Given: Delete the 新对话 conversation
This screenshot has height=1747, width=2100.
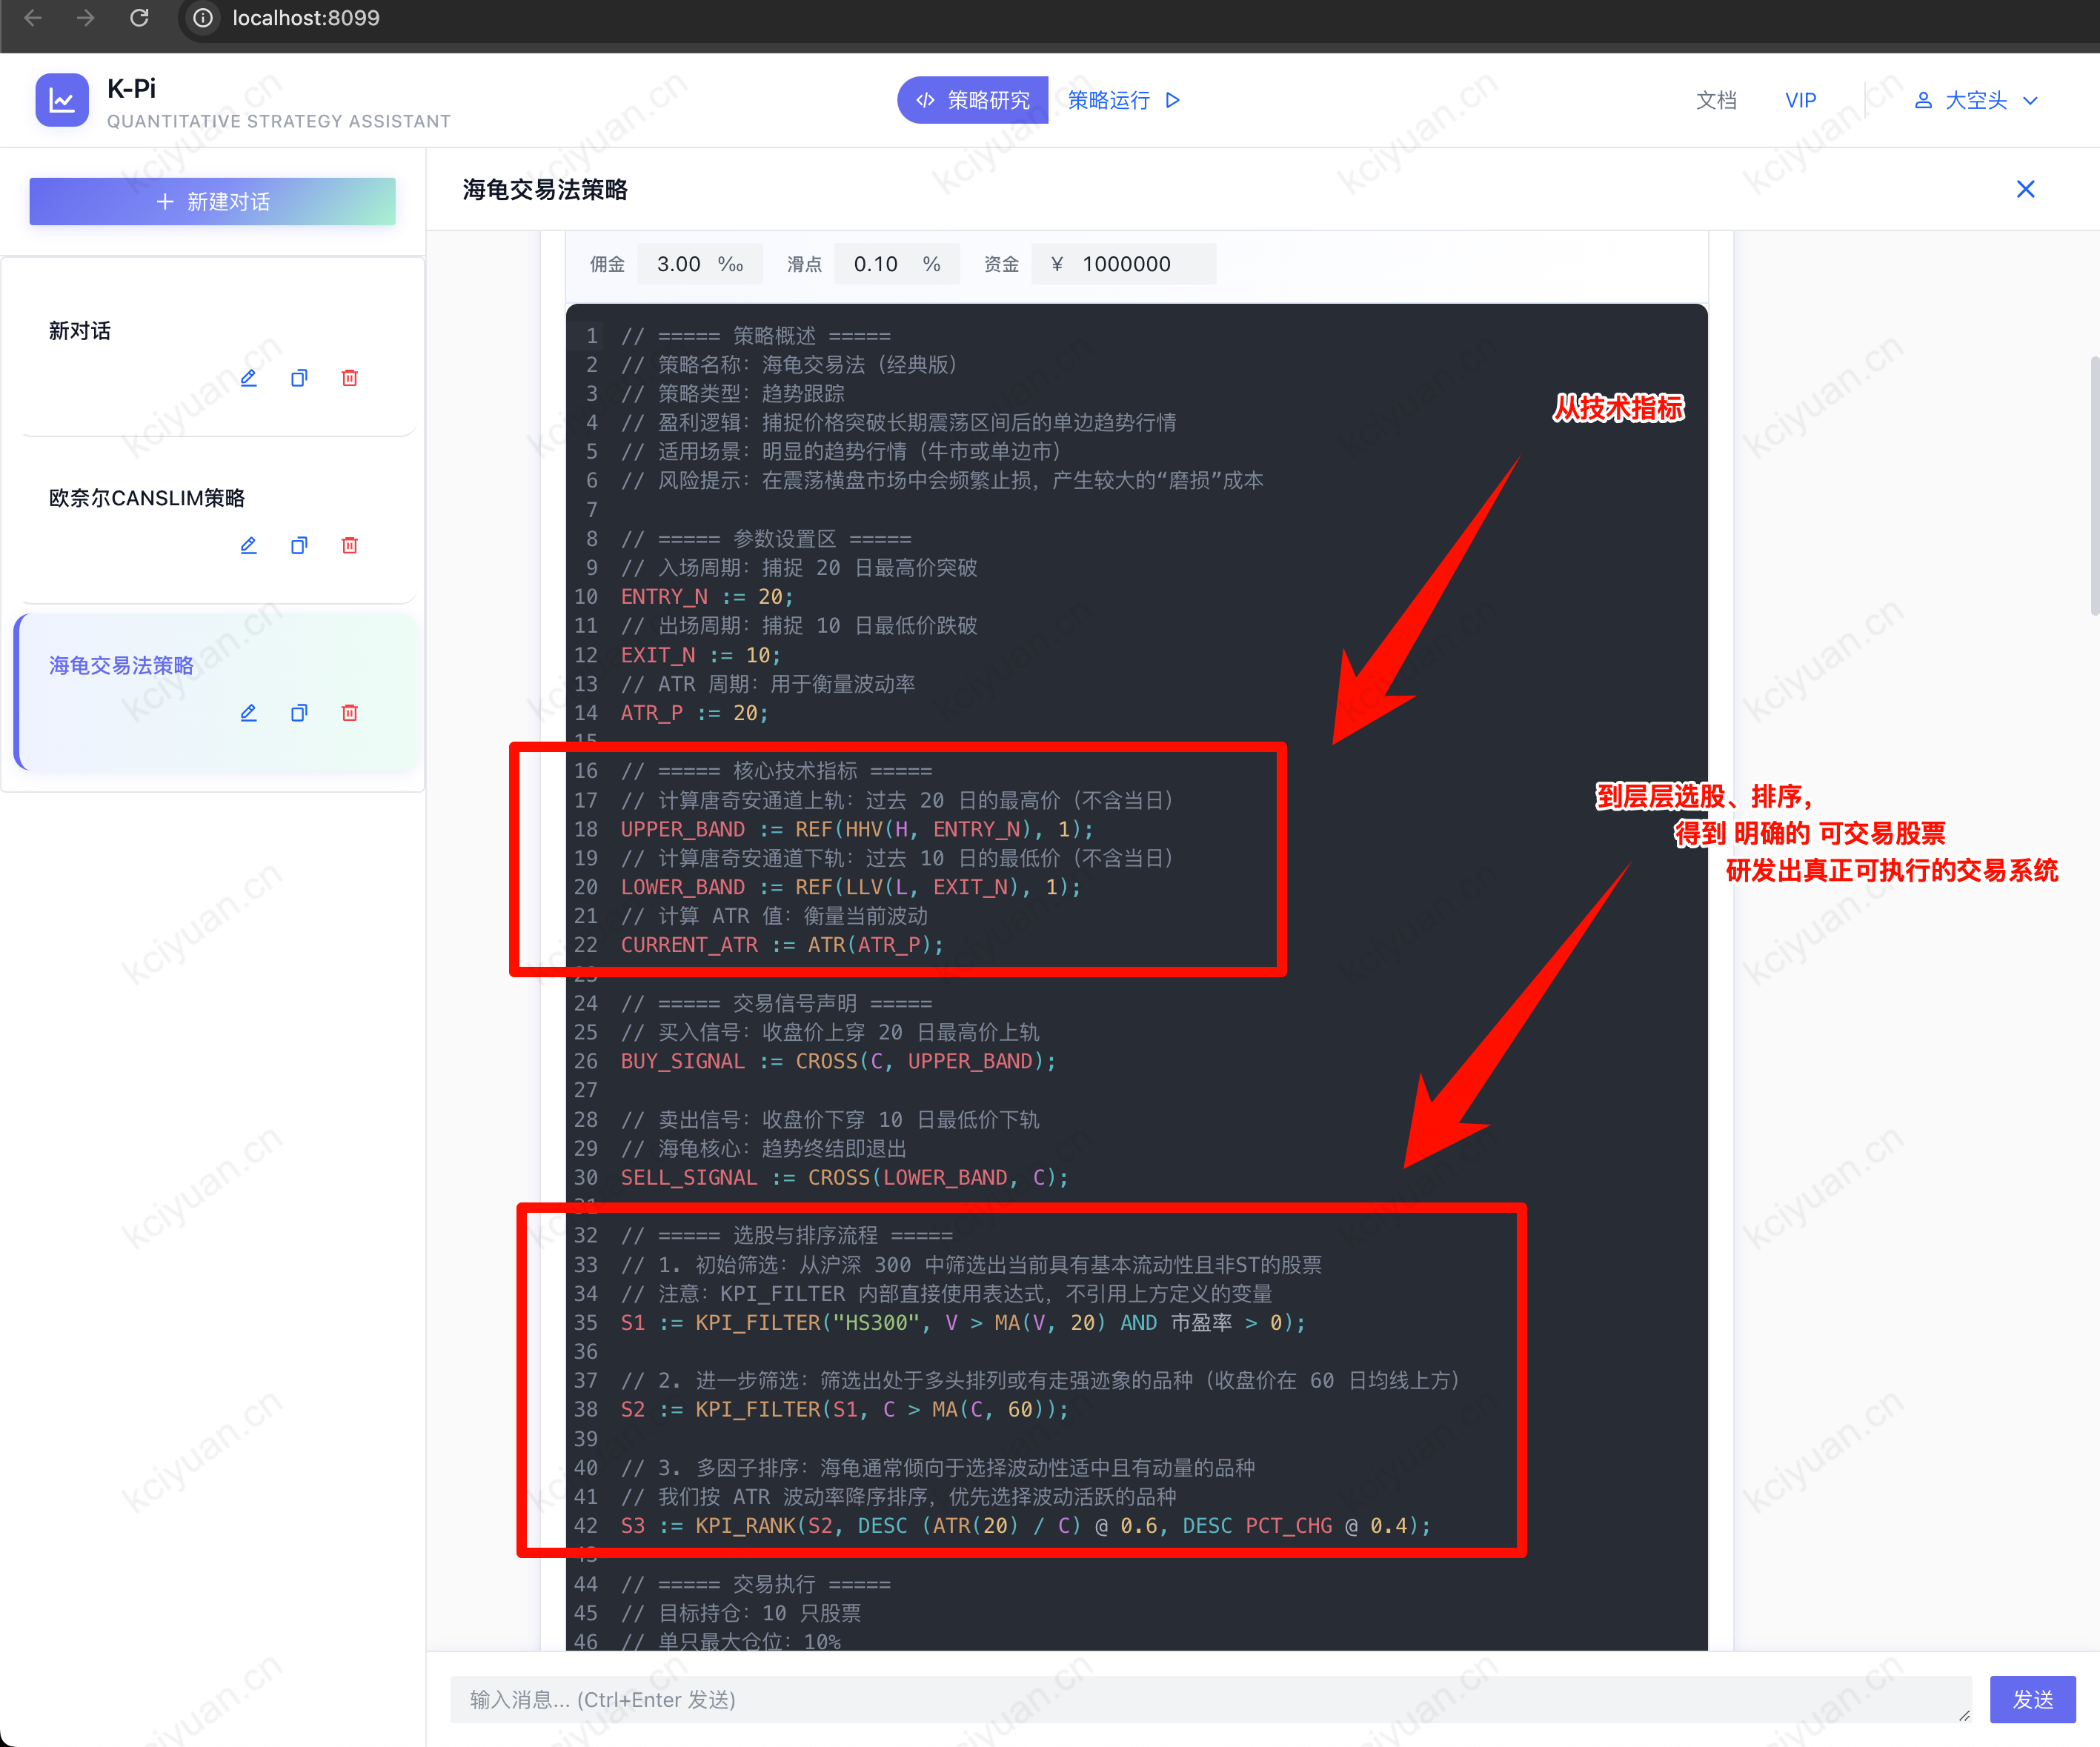Looking at the screenshot, I should pos(350,378).
